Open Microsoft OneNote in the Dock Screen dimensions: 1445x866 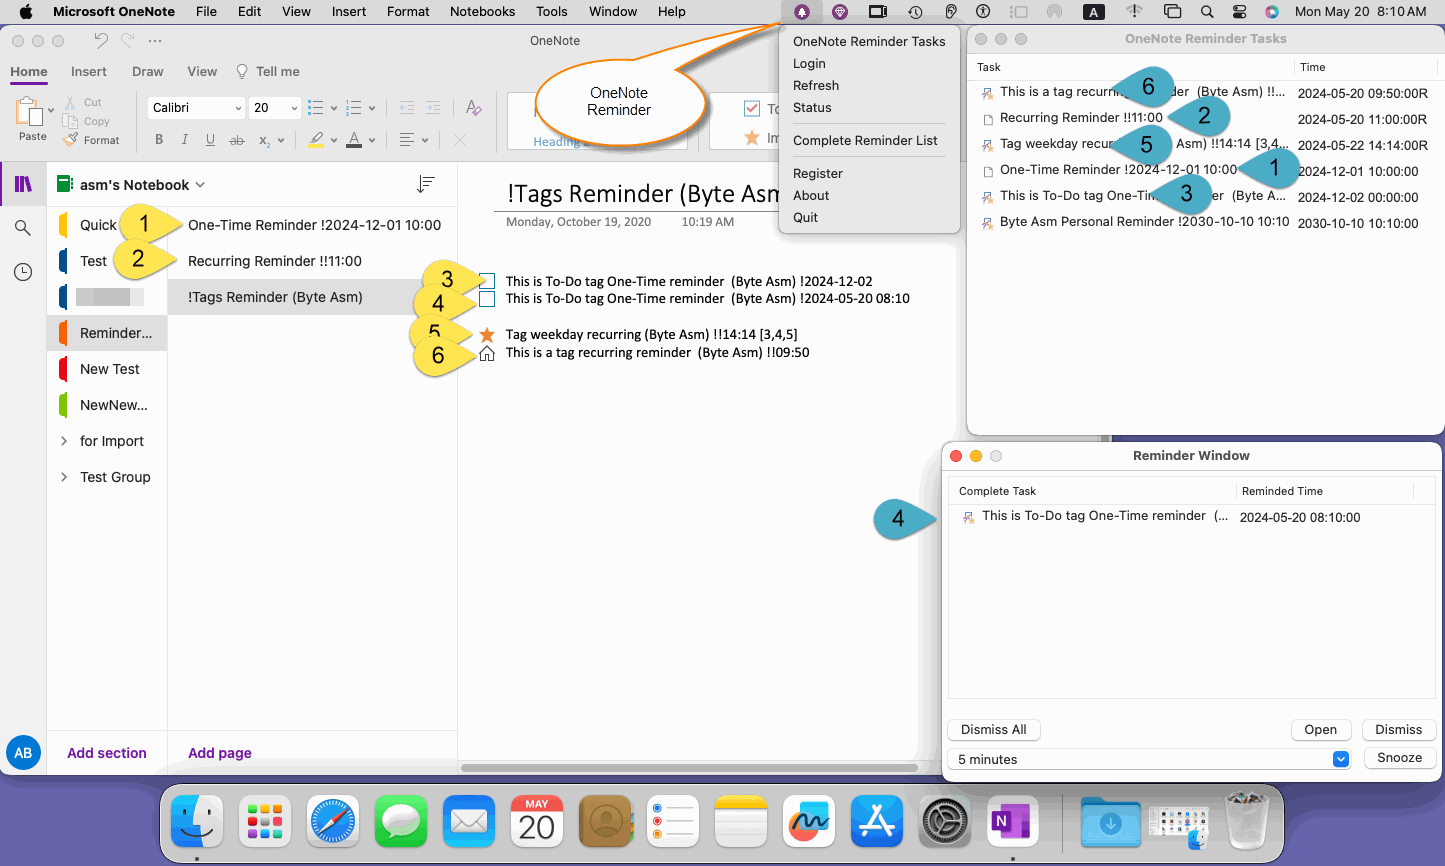(x=1013, y=822)
